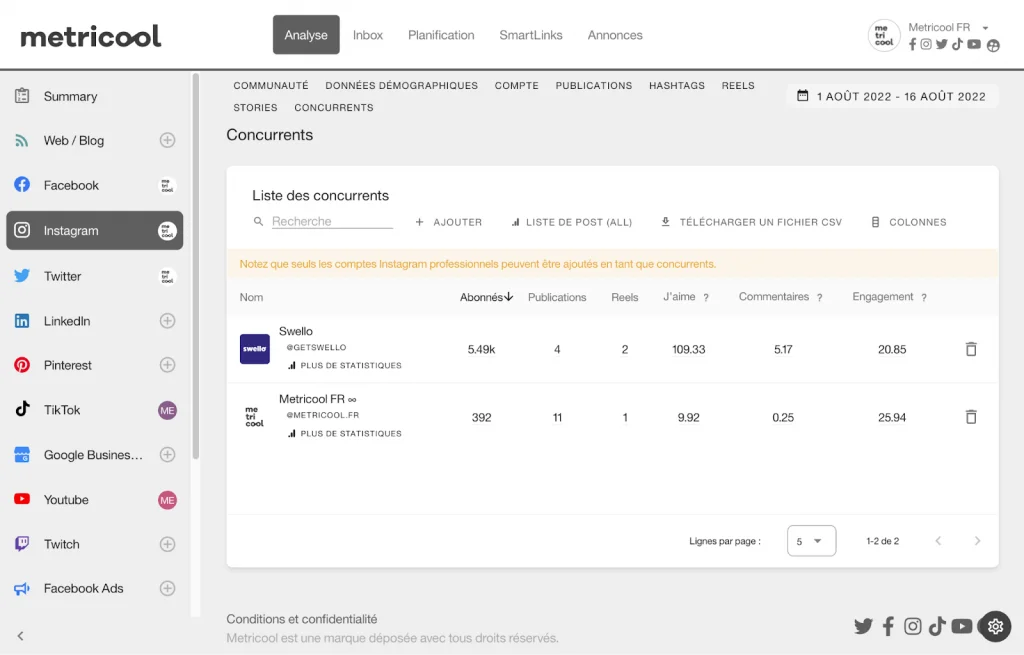Click AJOUTER to add competitor
This screenshot has height=655, width=1024.
[x=449, y=222]
